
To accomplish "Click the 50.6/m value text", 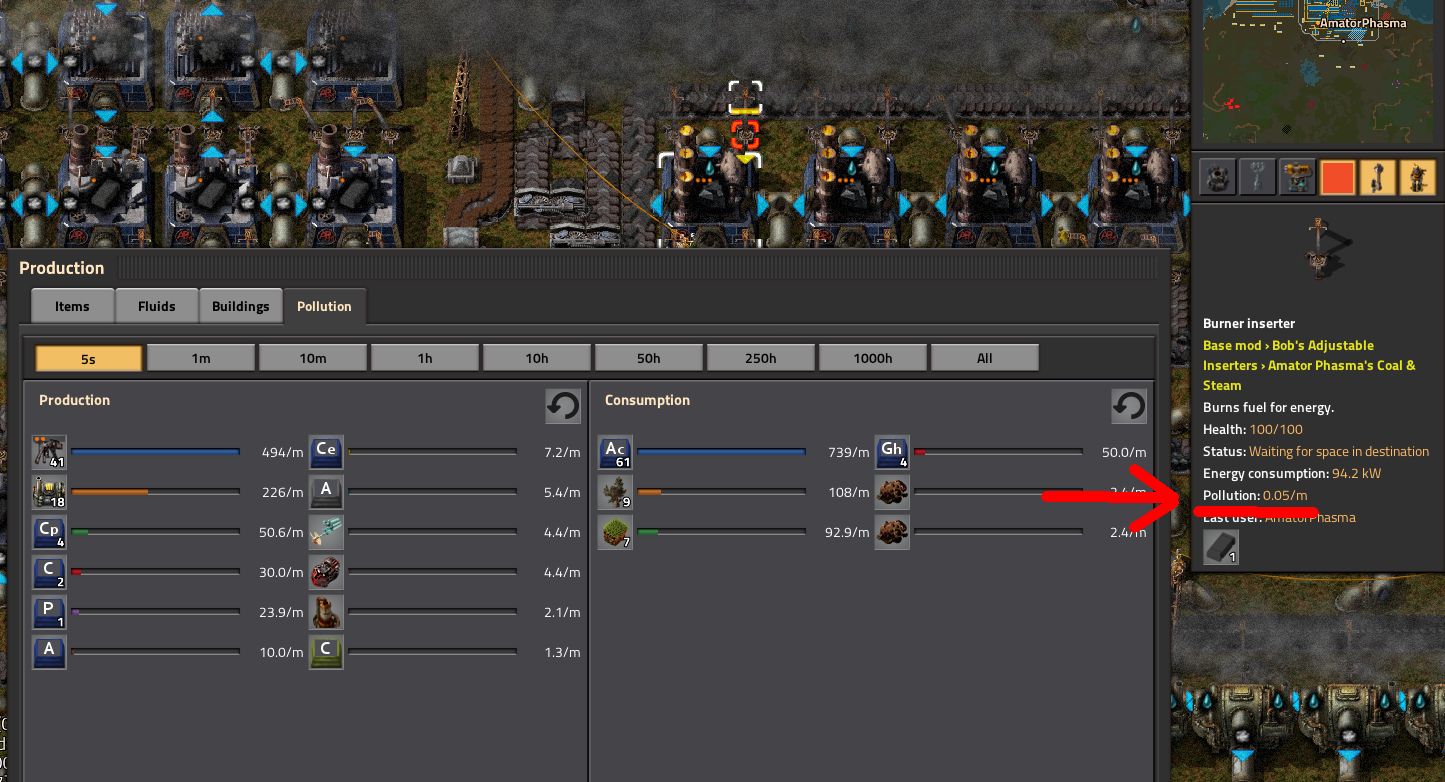I will [281, 532].
